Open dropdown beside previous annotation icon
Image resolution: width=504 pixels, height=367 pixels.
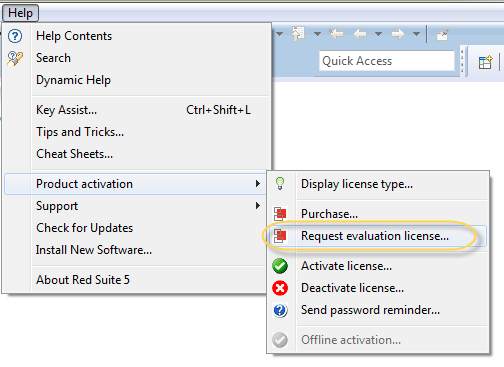pos(317,34)
